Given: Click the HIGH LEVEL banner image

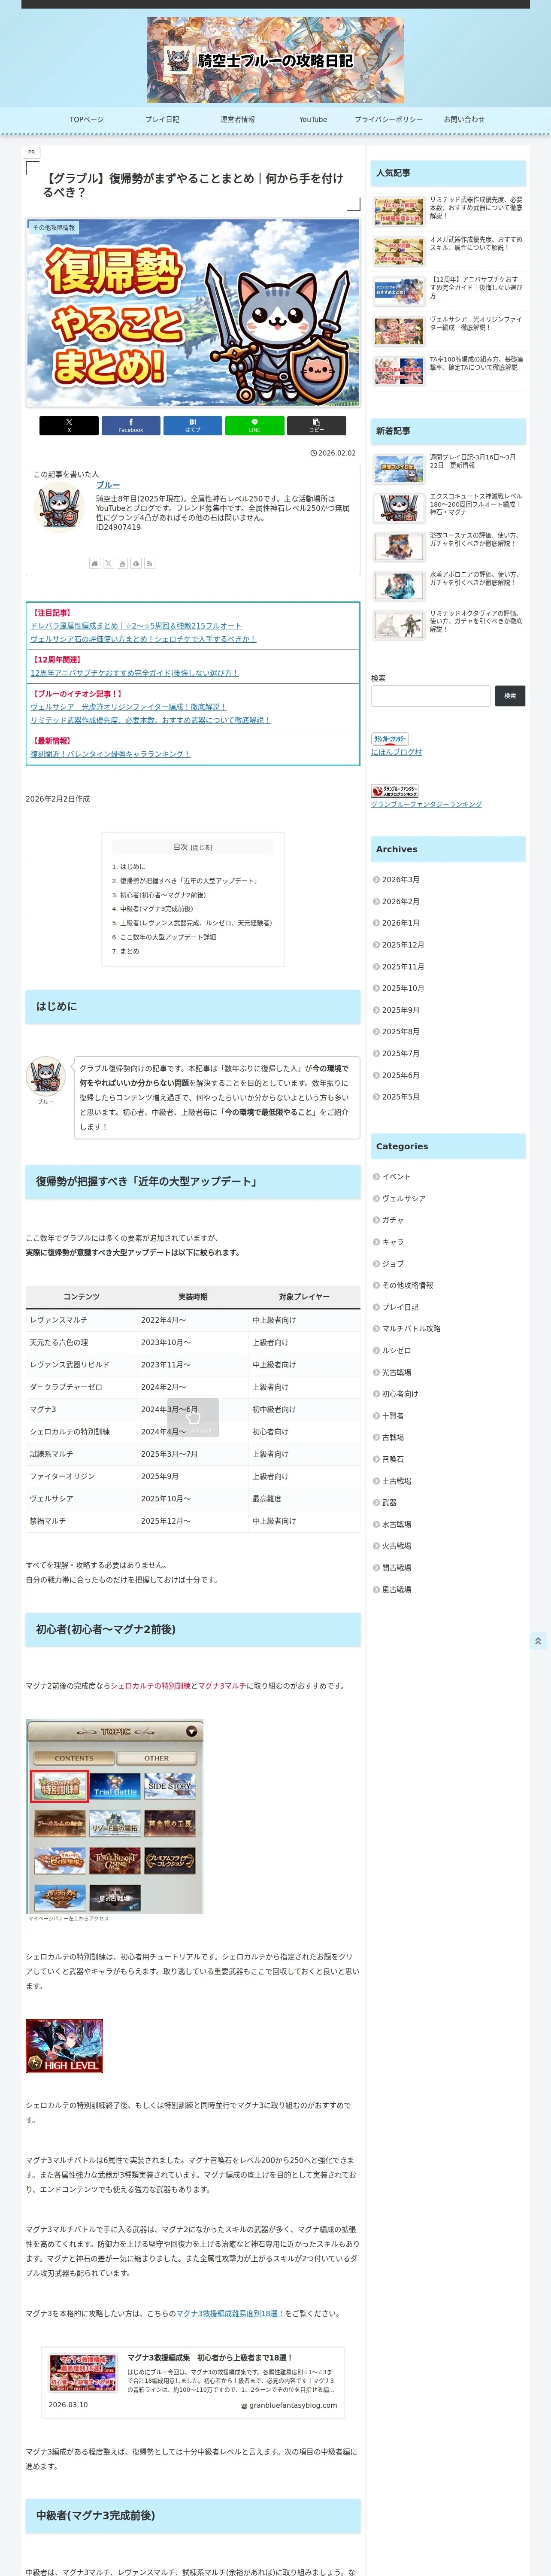Looking at the screenshot, I should pos(64,2046).
